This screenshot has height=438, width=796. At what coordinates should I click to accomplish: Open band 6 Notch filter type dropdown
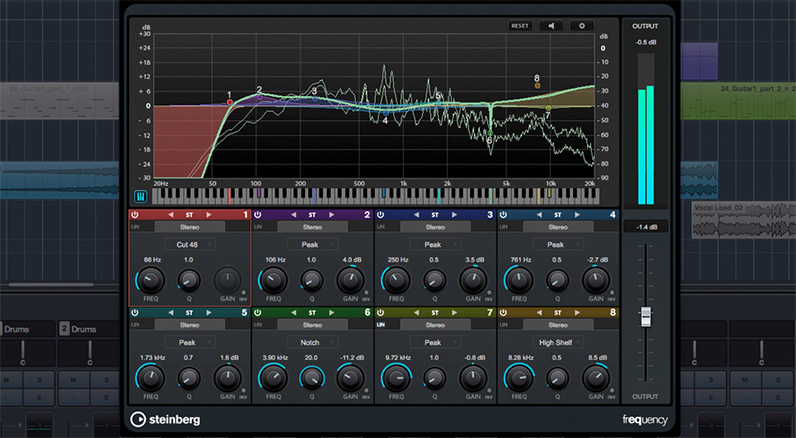[x=312, y=343]
